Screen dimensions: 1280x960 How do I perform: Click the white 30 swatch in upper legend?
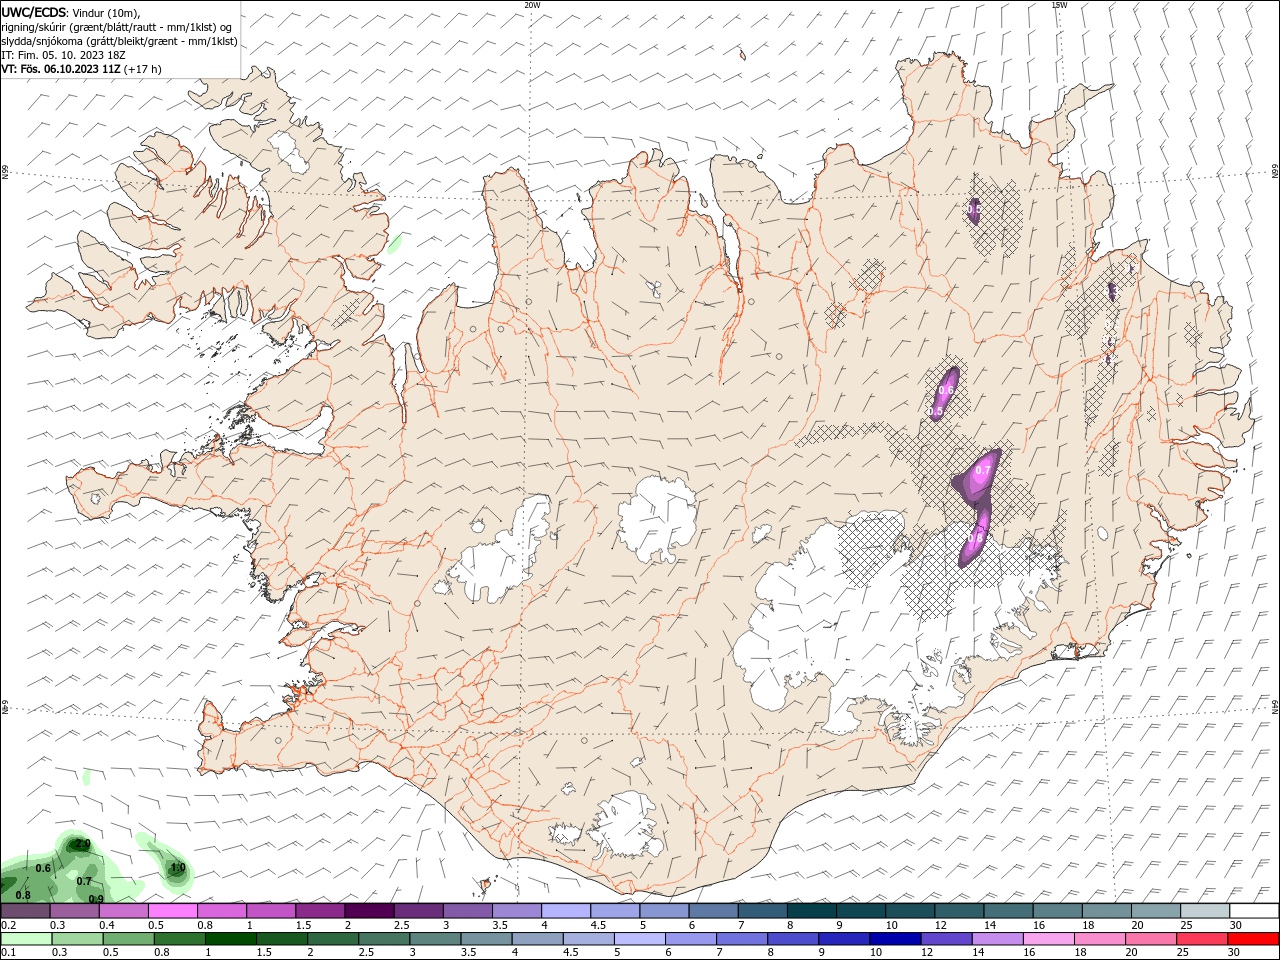(1254, 911)
